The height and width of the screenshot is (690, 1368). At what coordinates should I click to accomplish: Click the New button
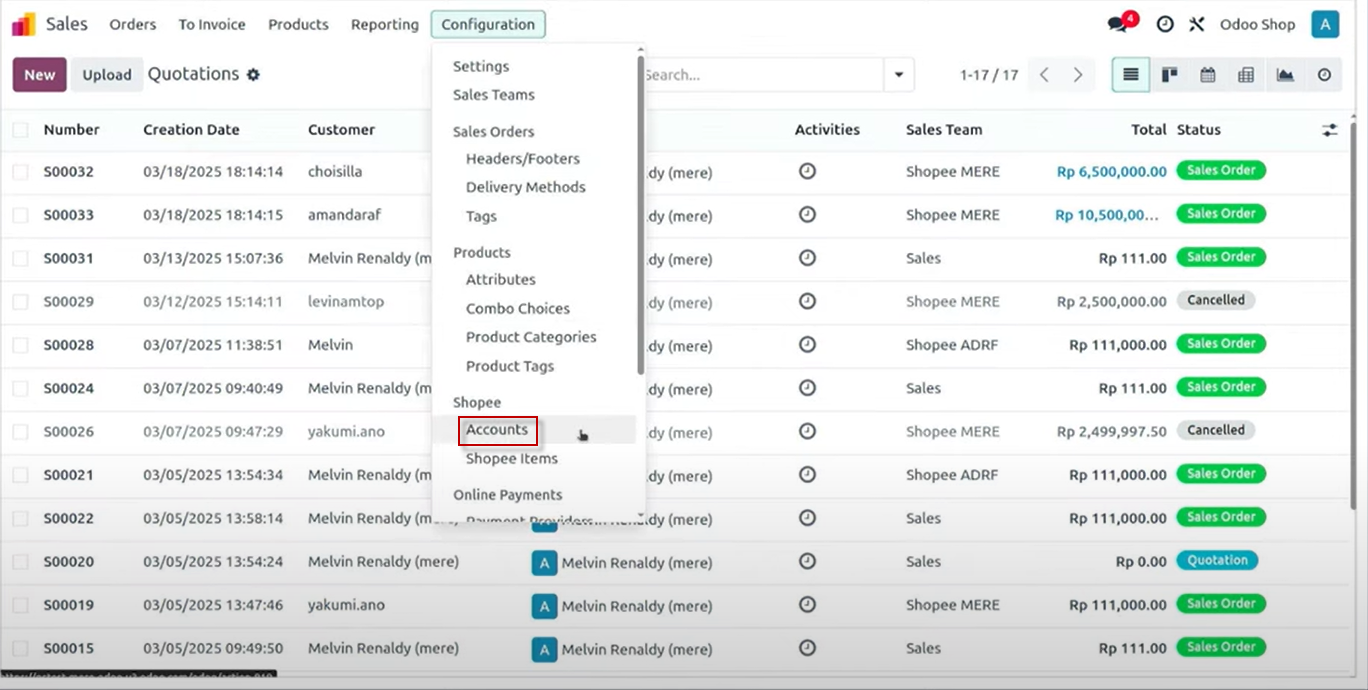click(x=40, y=75)
